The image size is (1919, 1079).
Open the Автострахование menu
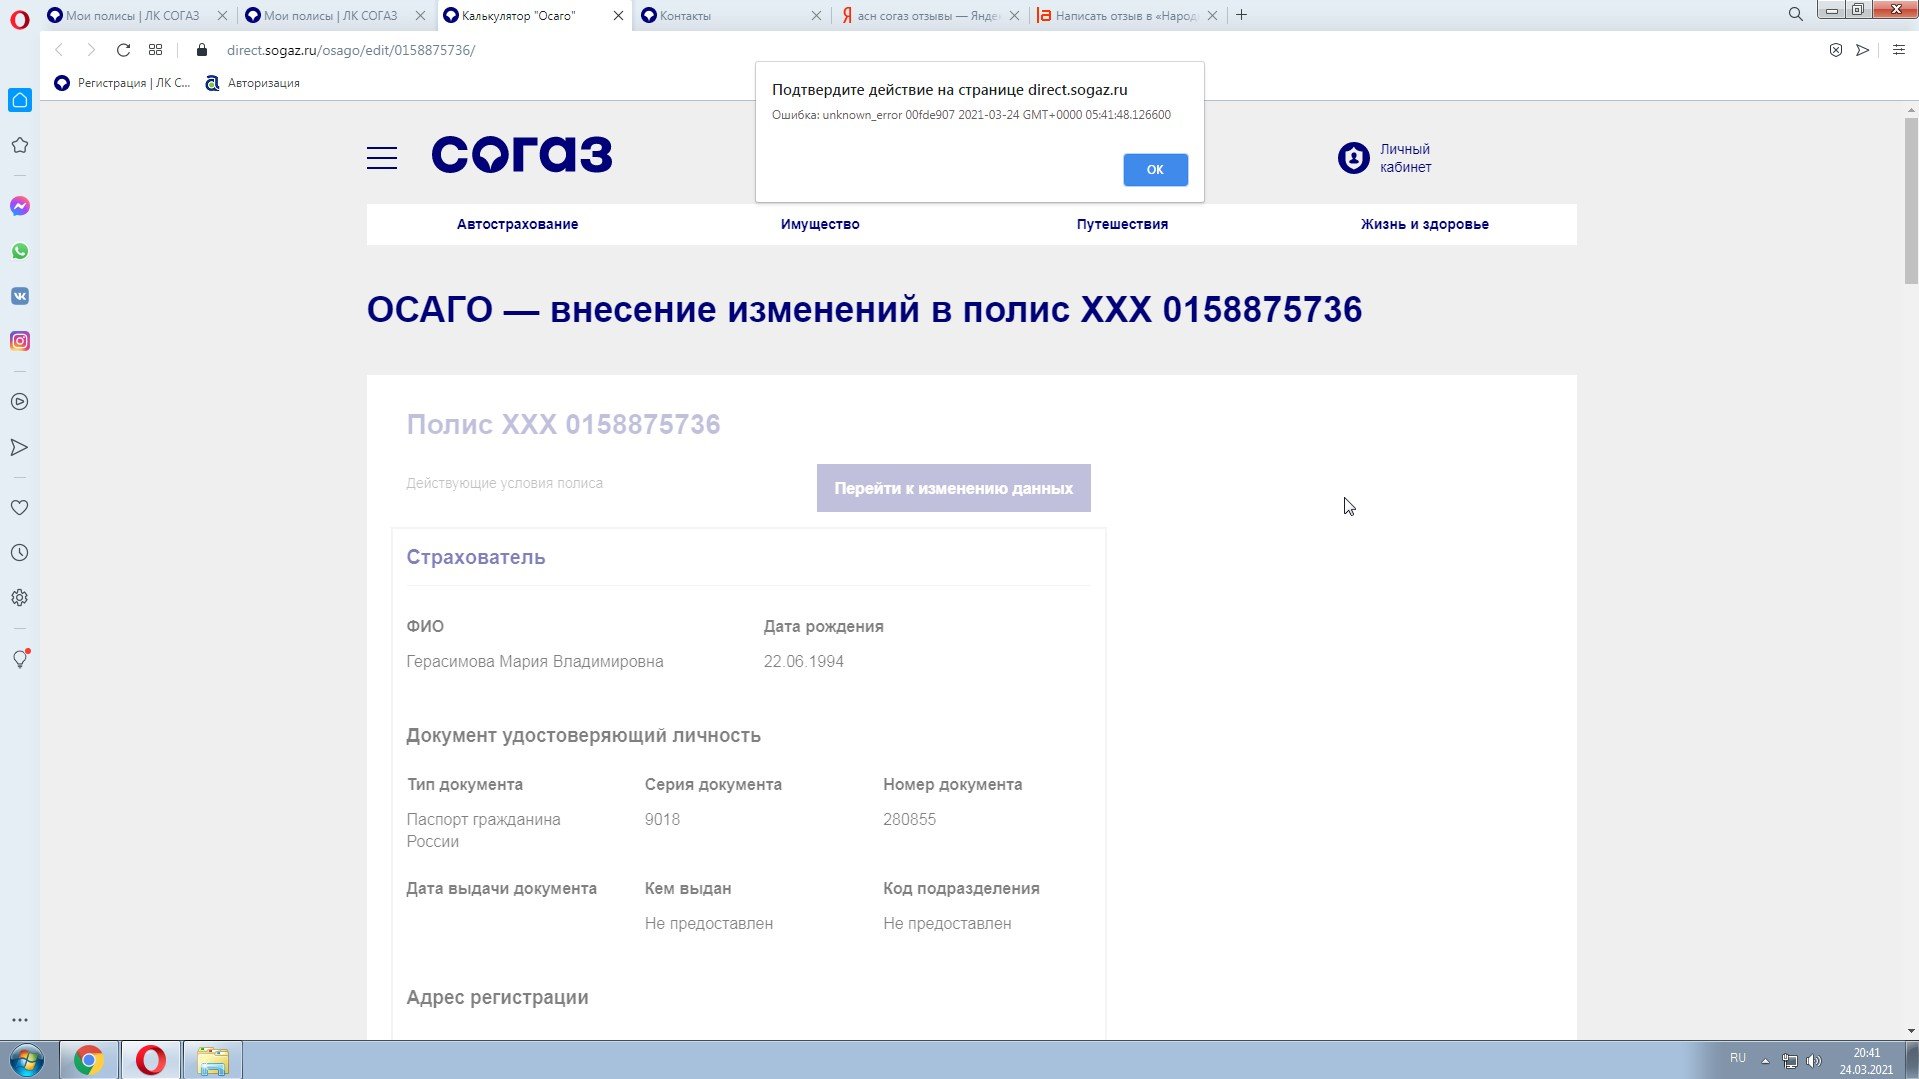click(517, 224)
